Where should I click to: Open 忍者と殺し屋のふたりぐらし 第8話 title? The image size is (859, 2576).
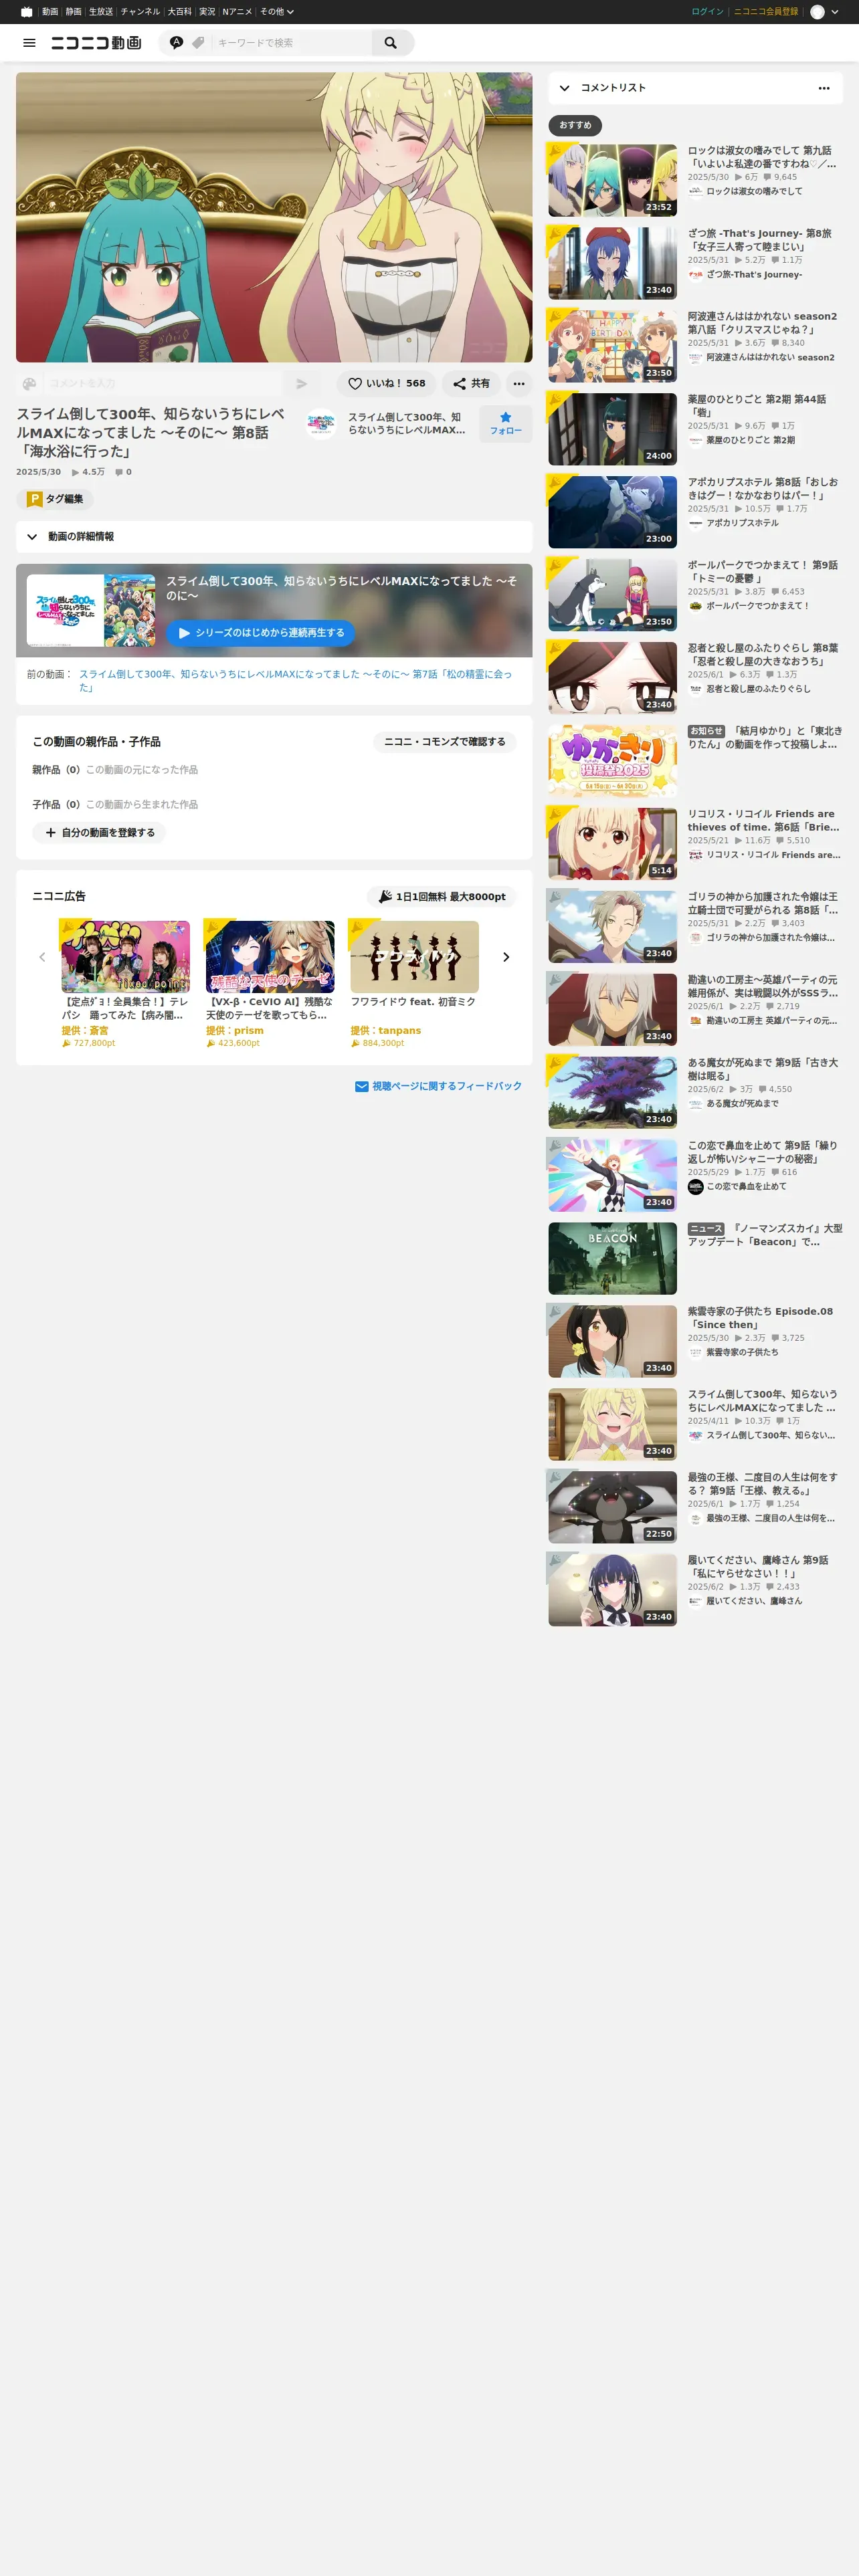click(763, 654)
